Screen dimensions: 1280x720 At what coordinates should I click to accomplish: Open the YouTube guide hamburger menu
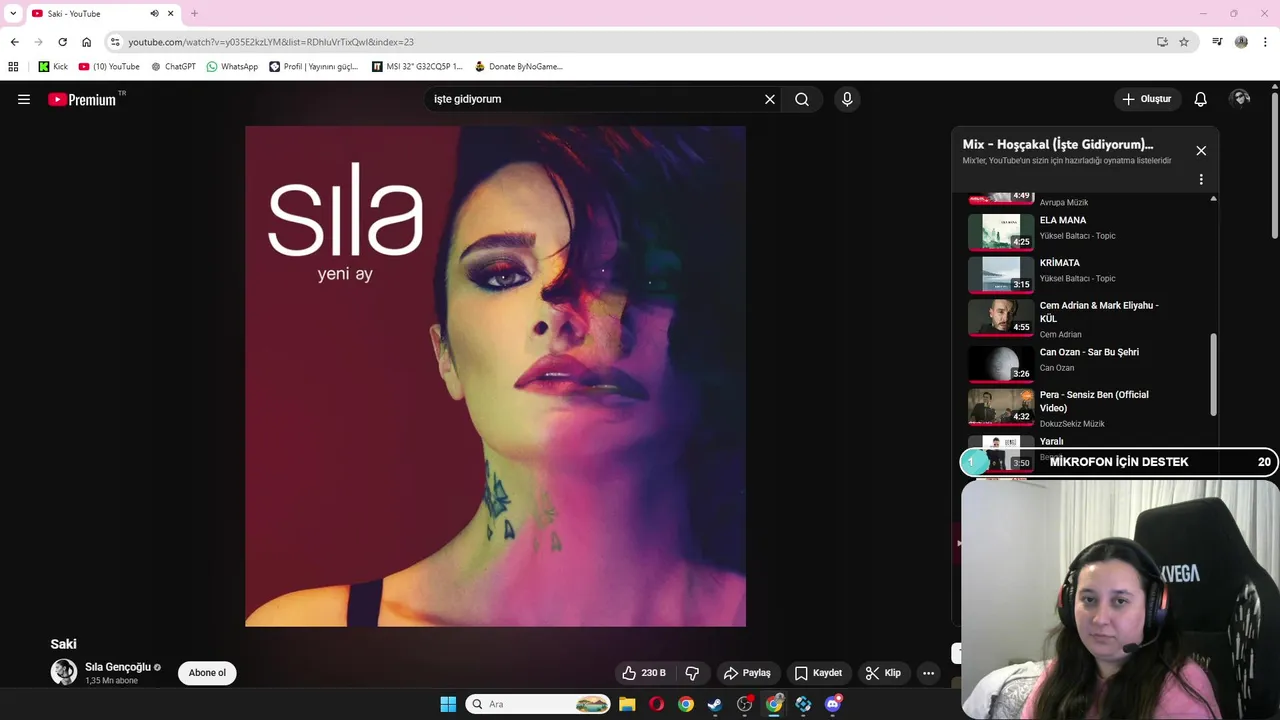(24, 99)
